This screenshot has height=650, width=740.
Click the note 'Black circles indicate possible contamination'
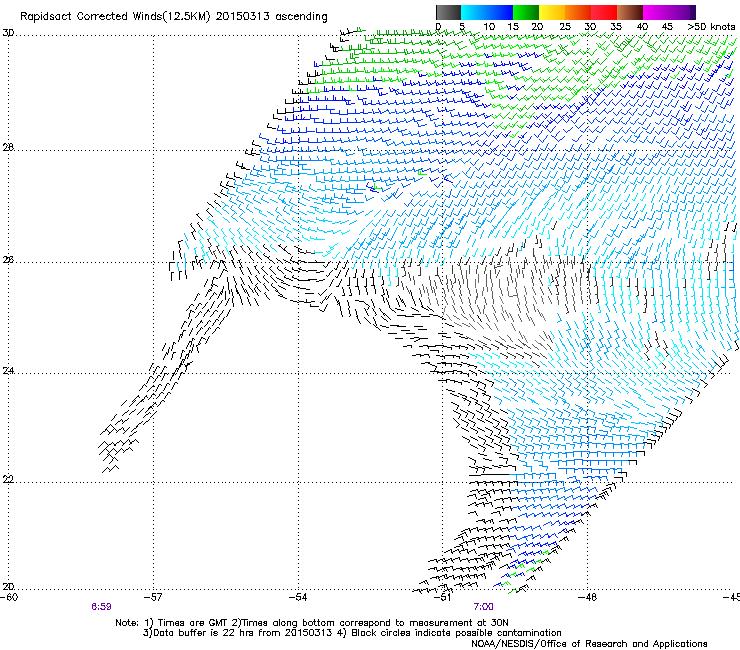[456, 633]
